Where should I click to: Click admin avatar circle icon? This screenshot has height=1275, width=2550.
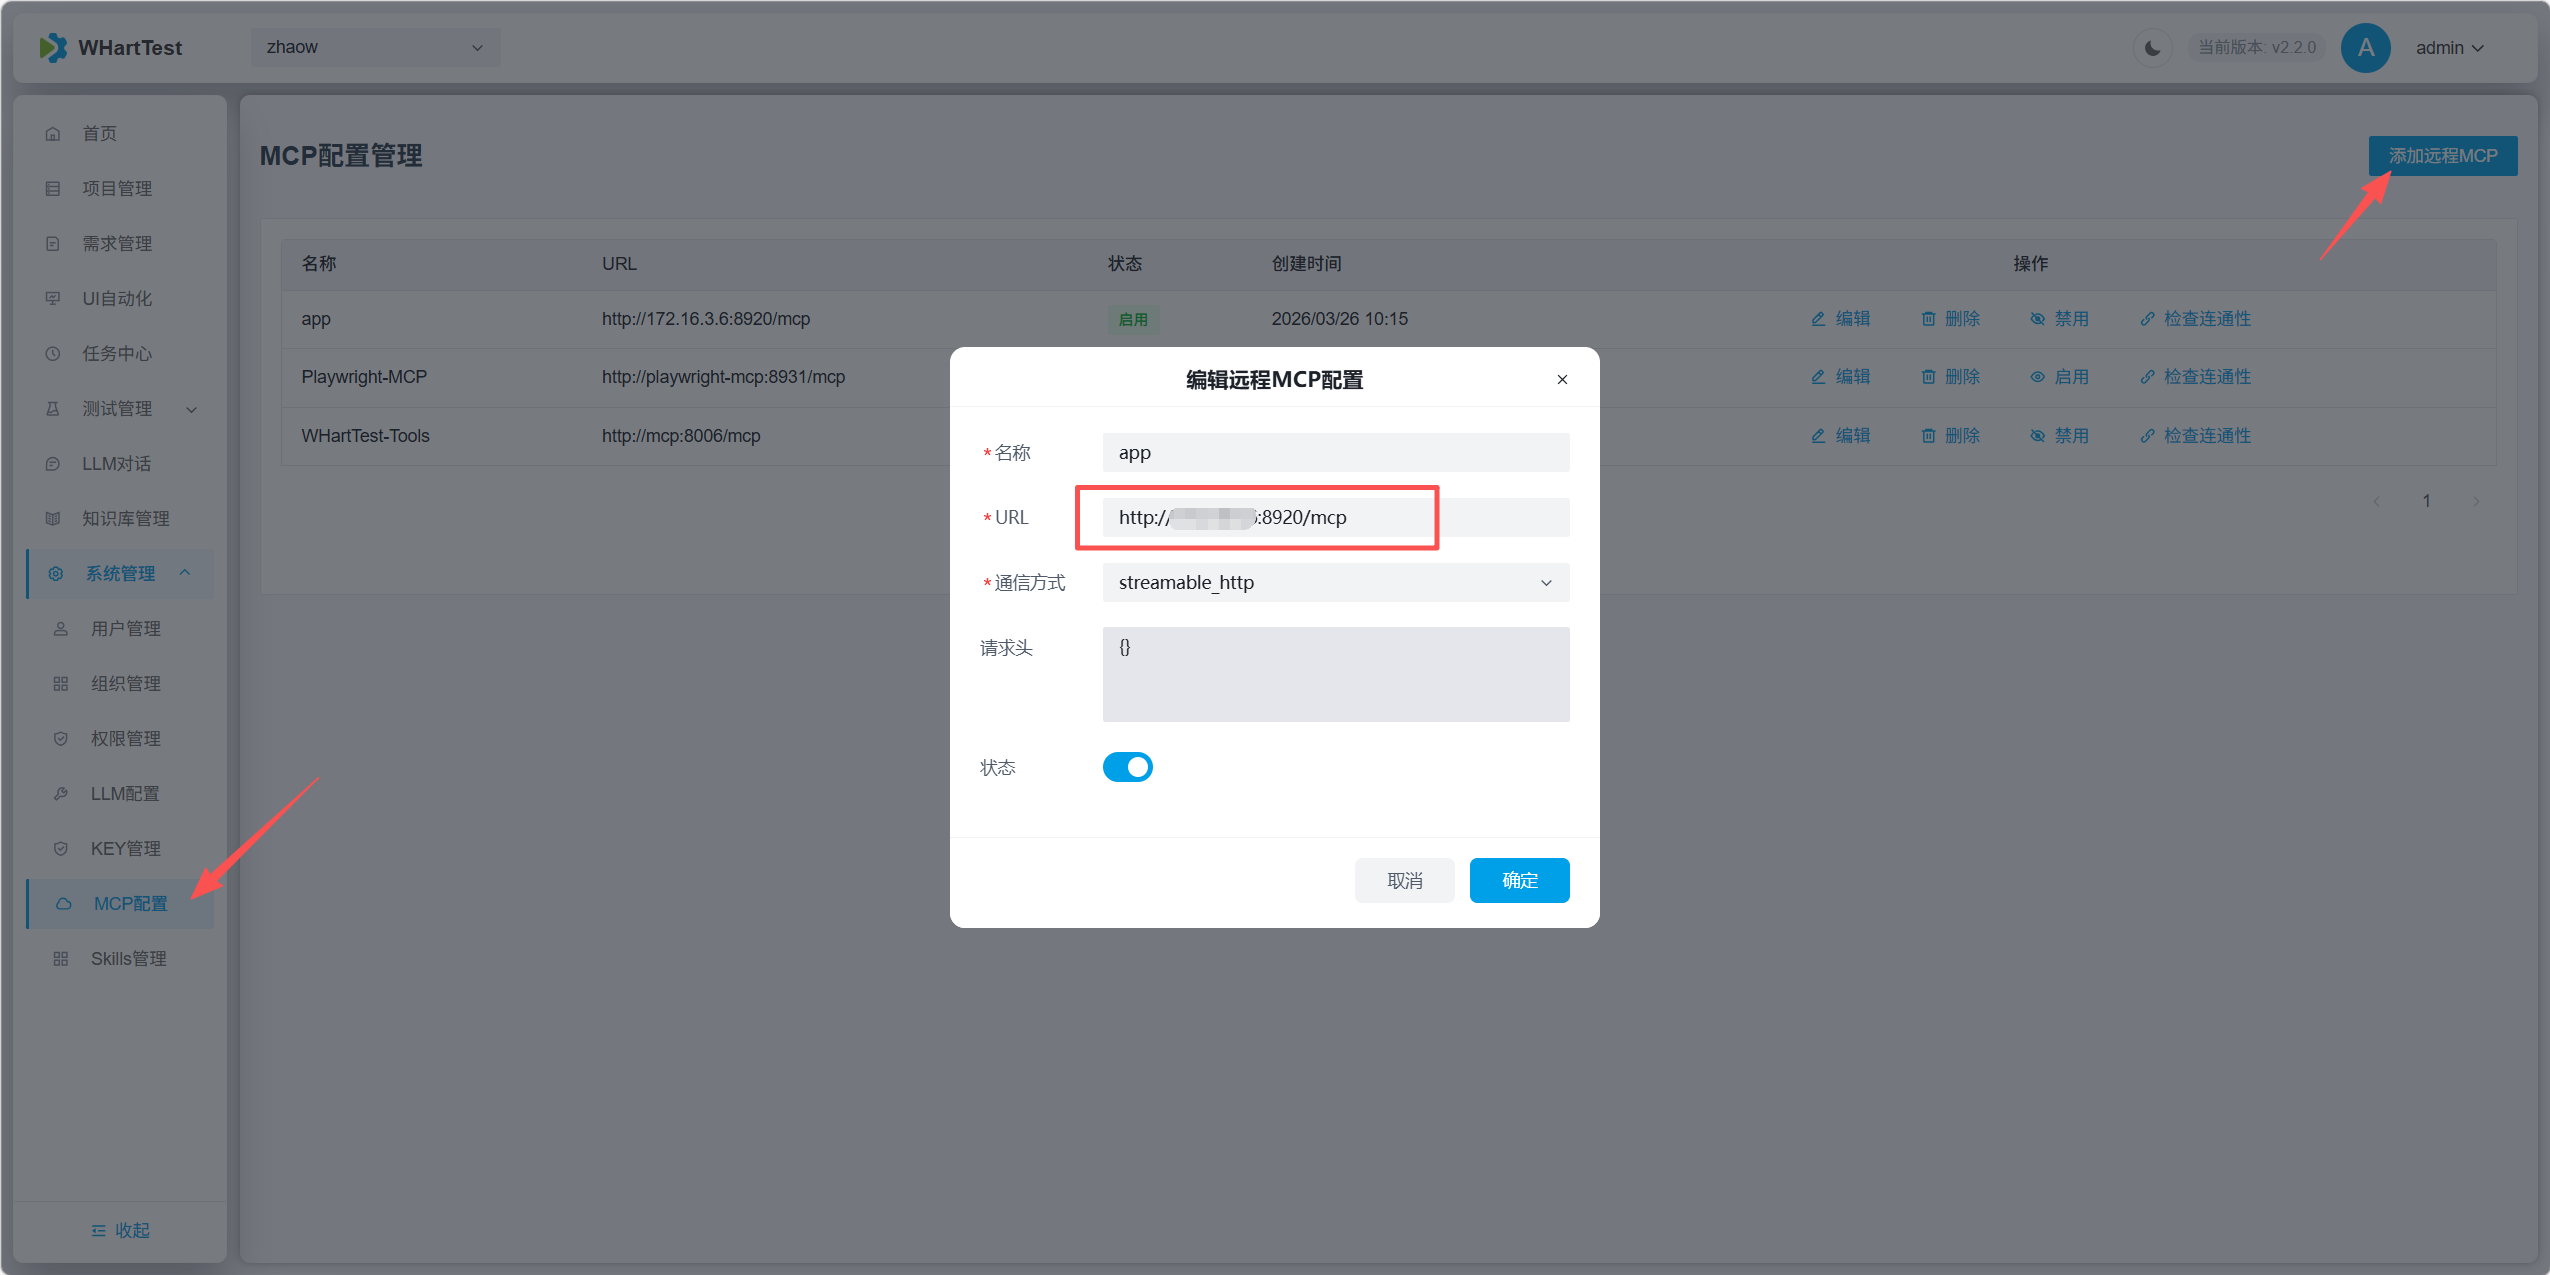click(x=2365, y=48)
